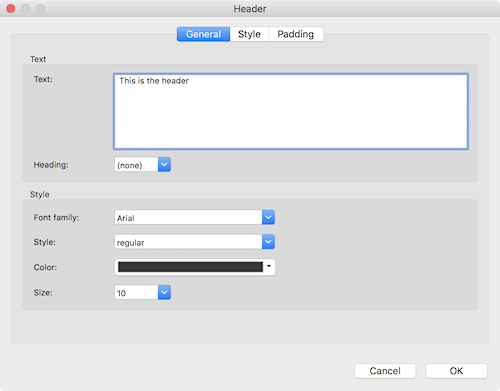Viewport: 500px width, 391px height.
Task: Expand the Size dropdown arrow
Action: tap(164, 292)
